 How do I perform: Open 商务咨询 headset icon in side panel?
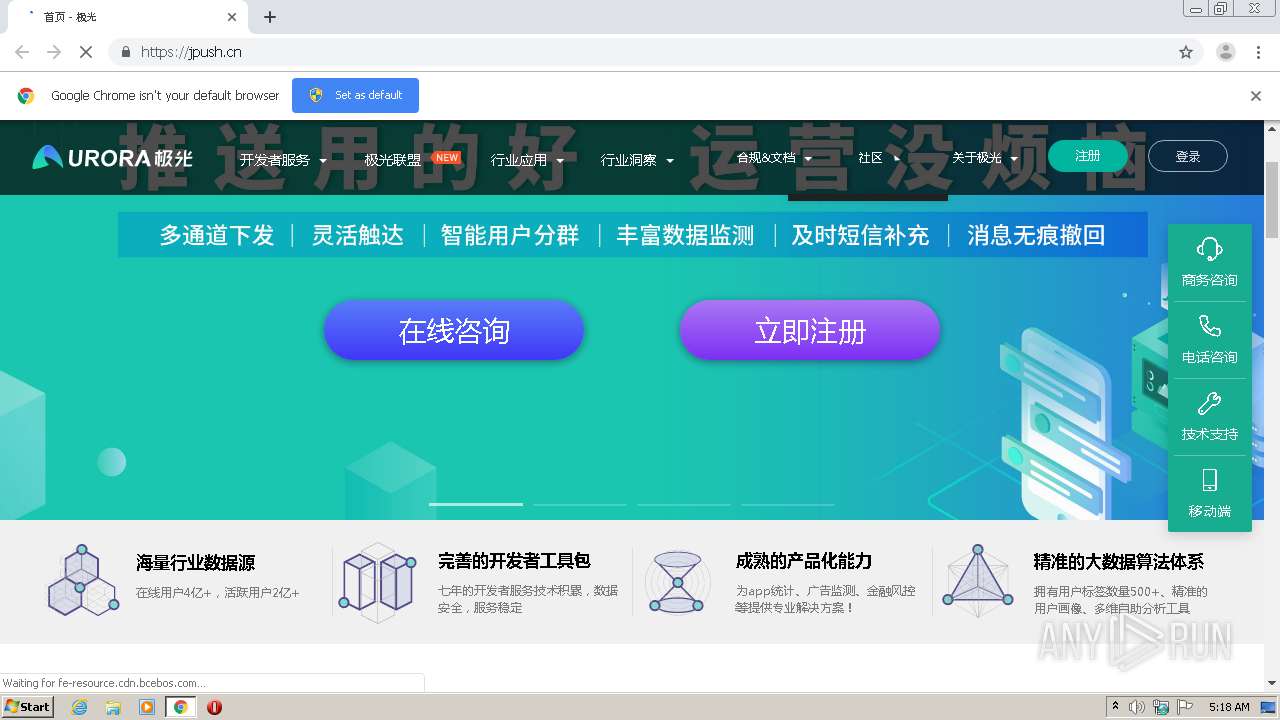(x=1209, y=249)
